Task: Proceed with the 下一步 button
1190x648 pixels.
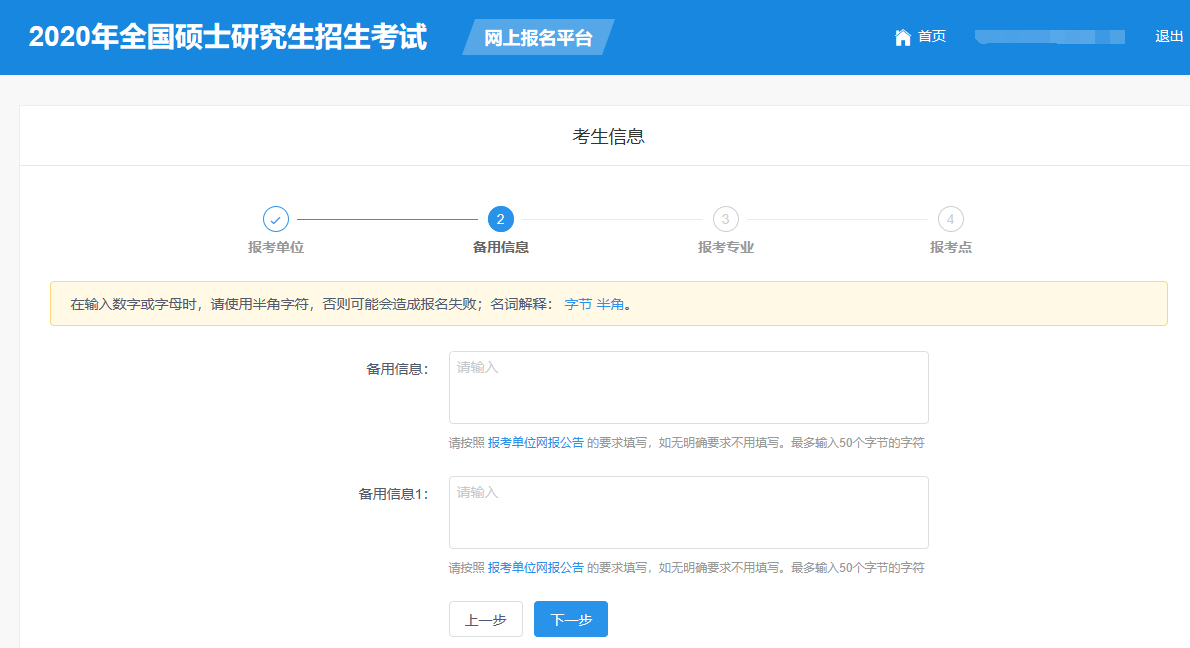Action: point(571,620)
